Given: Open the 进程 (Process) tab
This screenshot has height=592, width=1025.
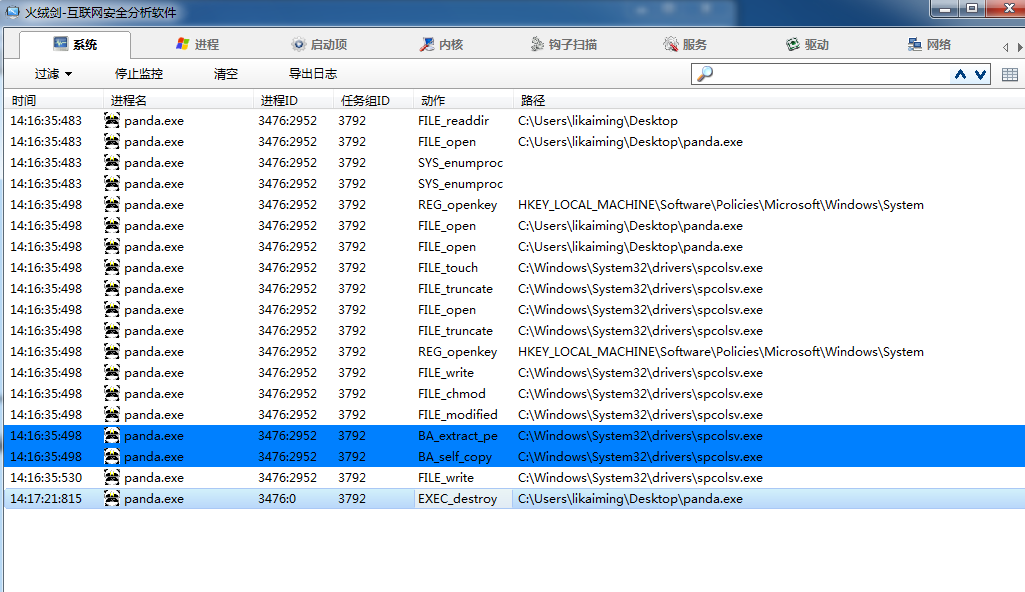Looking at the screenshot, I should (197, 45).
